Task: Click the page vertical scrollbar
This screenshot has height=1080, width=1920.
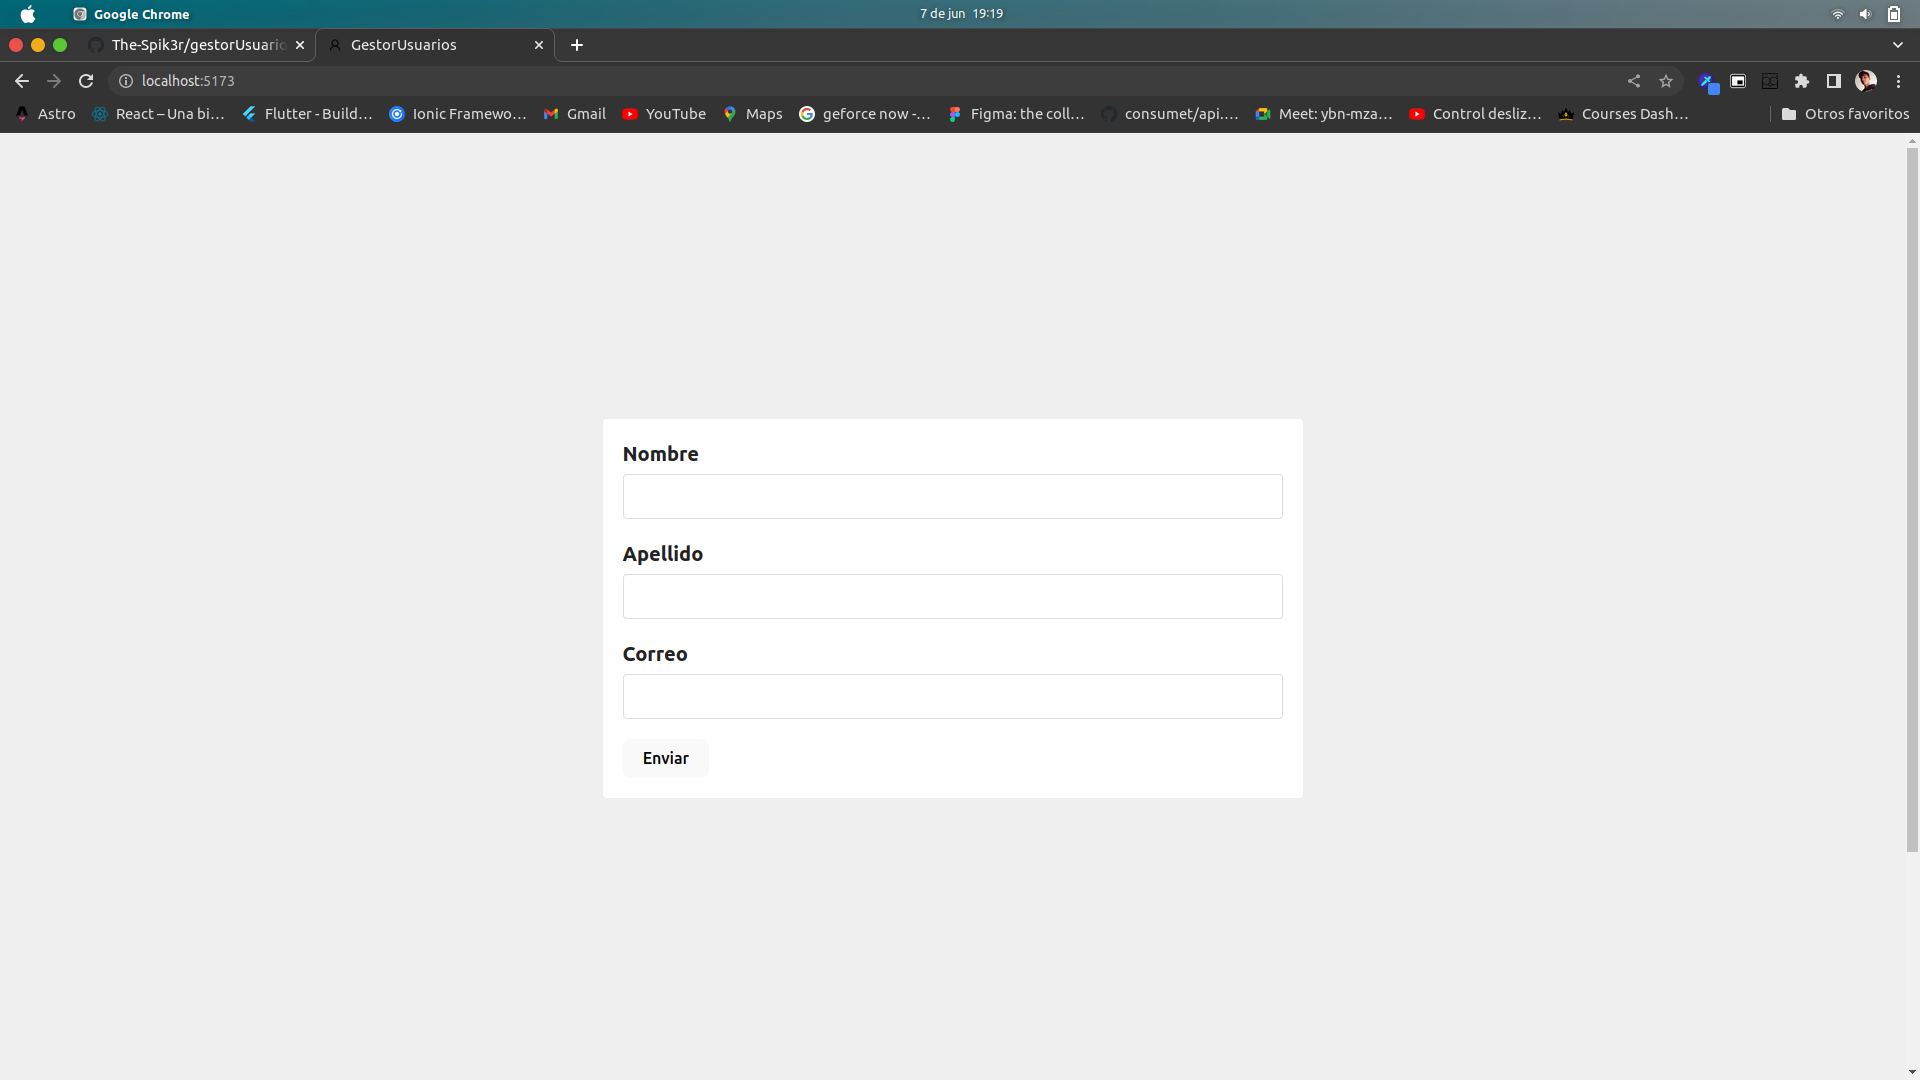Action: pyautogui.click(x=1912, y=500)
